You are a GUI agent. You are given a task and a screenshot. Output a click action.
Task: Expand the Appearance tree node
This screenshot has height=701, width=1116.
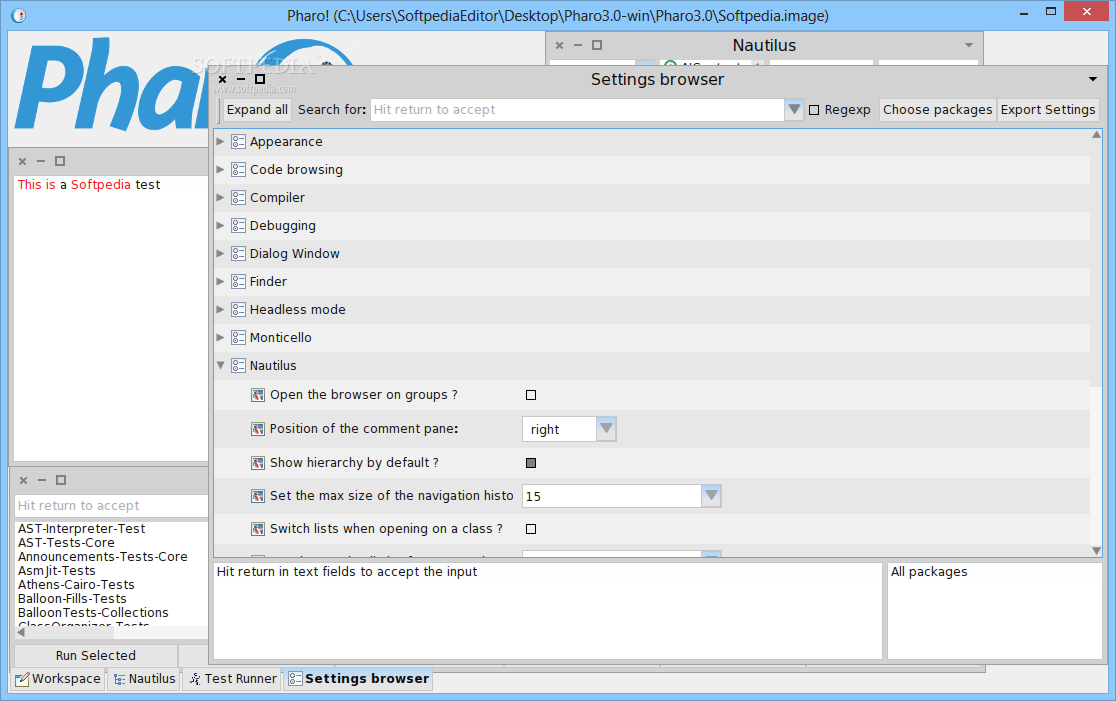click(221, 142)
